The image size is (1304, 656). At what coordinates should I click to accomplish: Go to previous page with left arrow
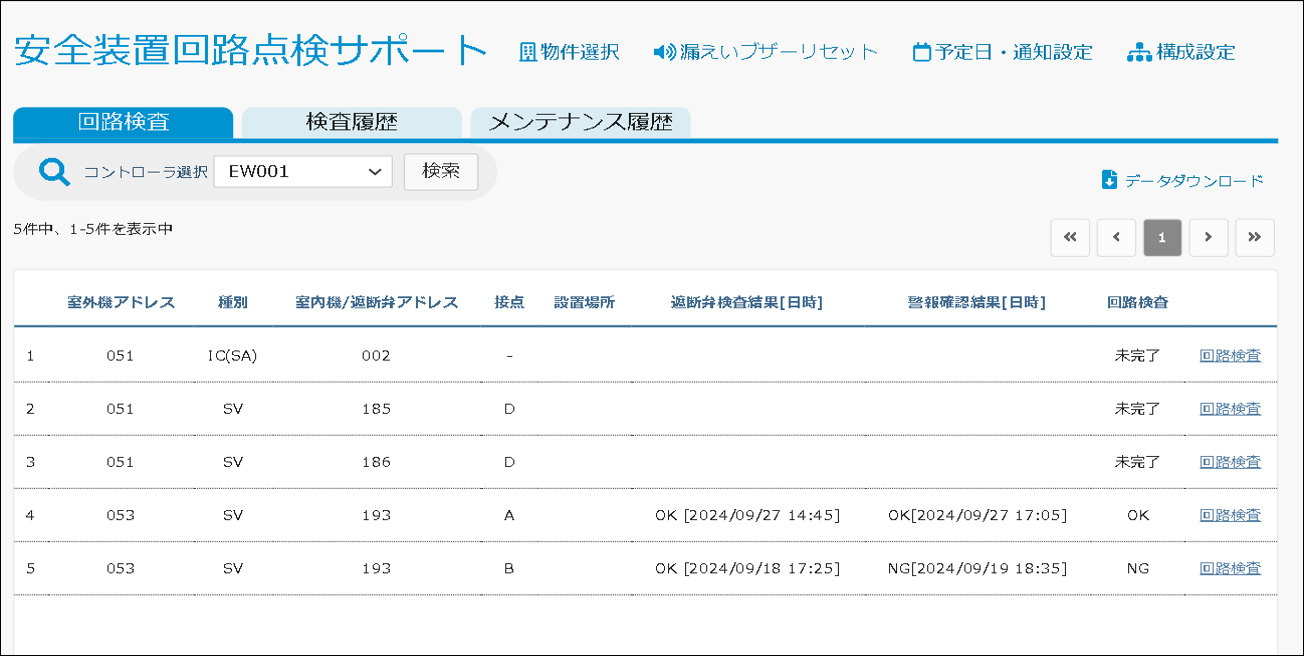click(x=1116, y=238)
